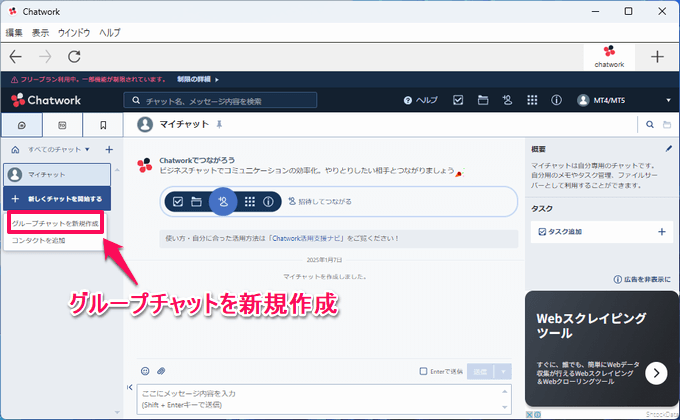Click the home icon in sidebar
The height and width of the screenshot is (420, 680).
[15, 150]
